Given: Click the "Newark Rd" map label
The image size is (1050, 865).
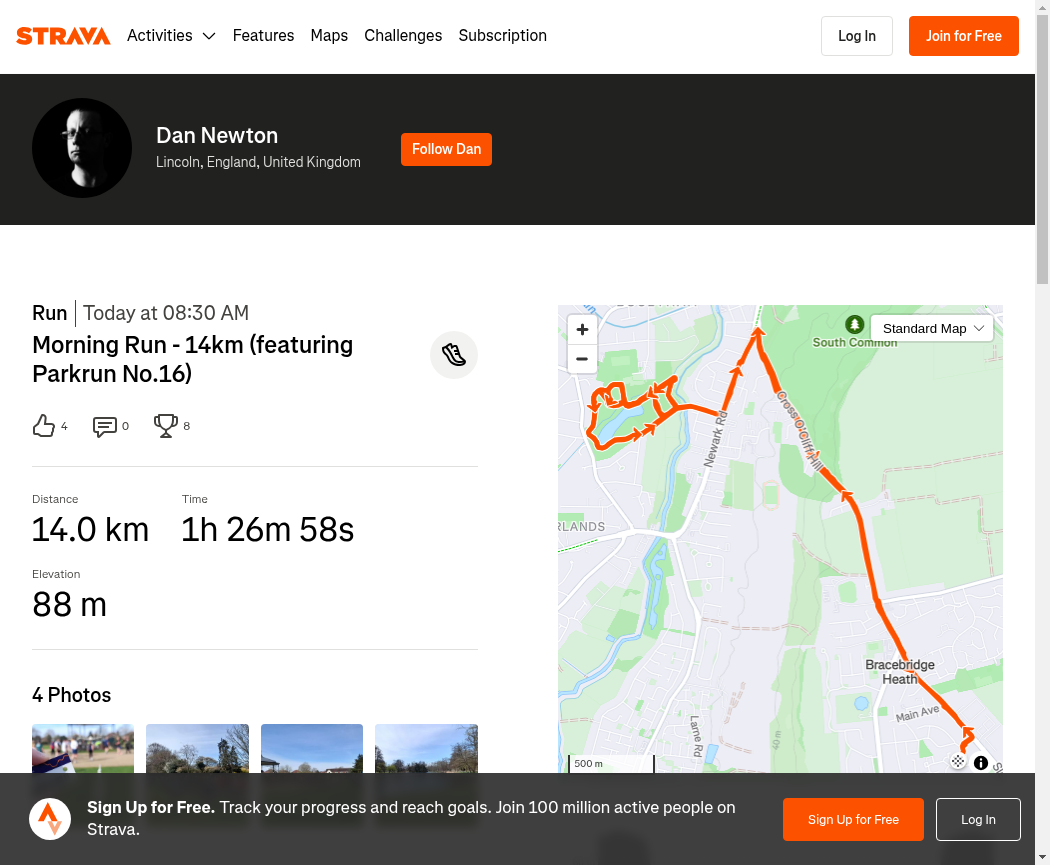Looking at the screenshot, I should coord(715,439).
